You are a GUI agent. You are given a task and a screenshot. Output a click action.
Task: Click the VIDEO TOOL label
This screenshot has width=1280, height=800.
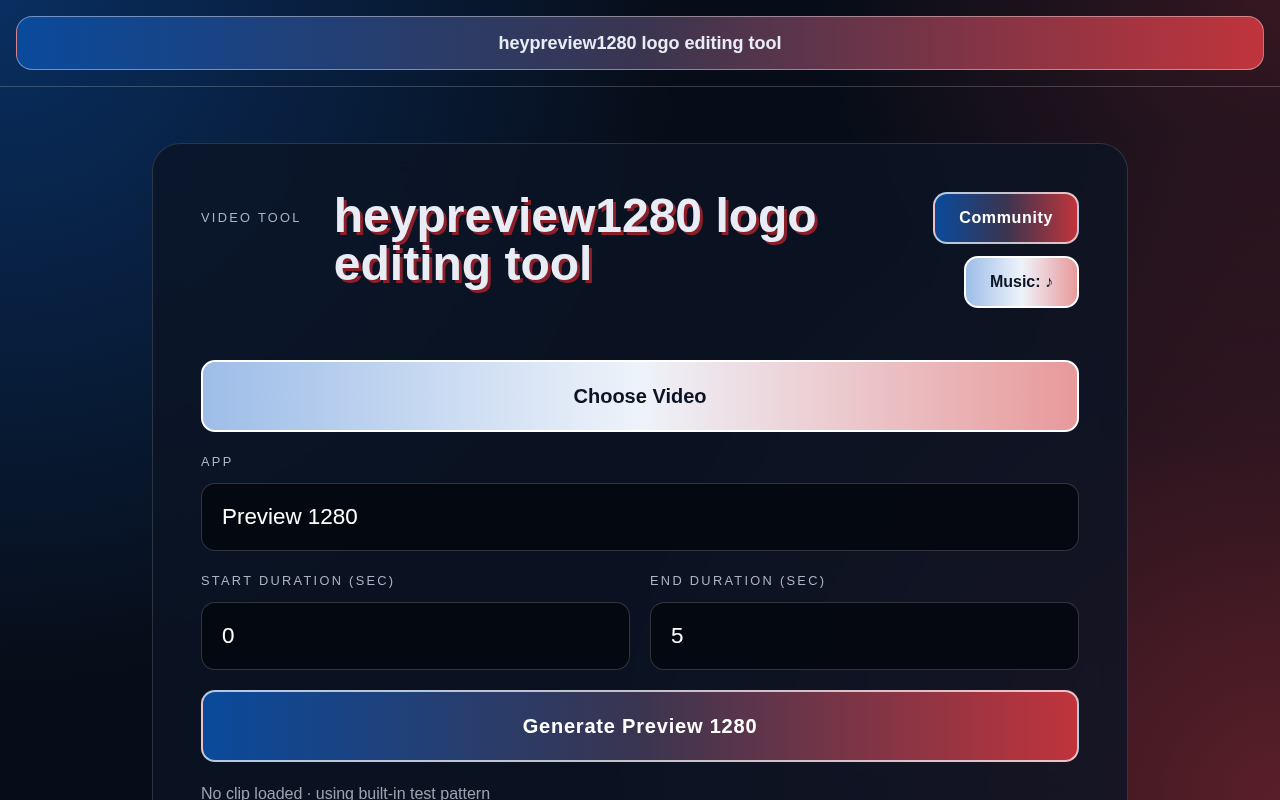[x=251, y=218]
